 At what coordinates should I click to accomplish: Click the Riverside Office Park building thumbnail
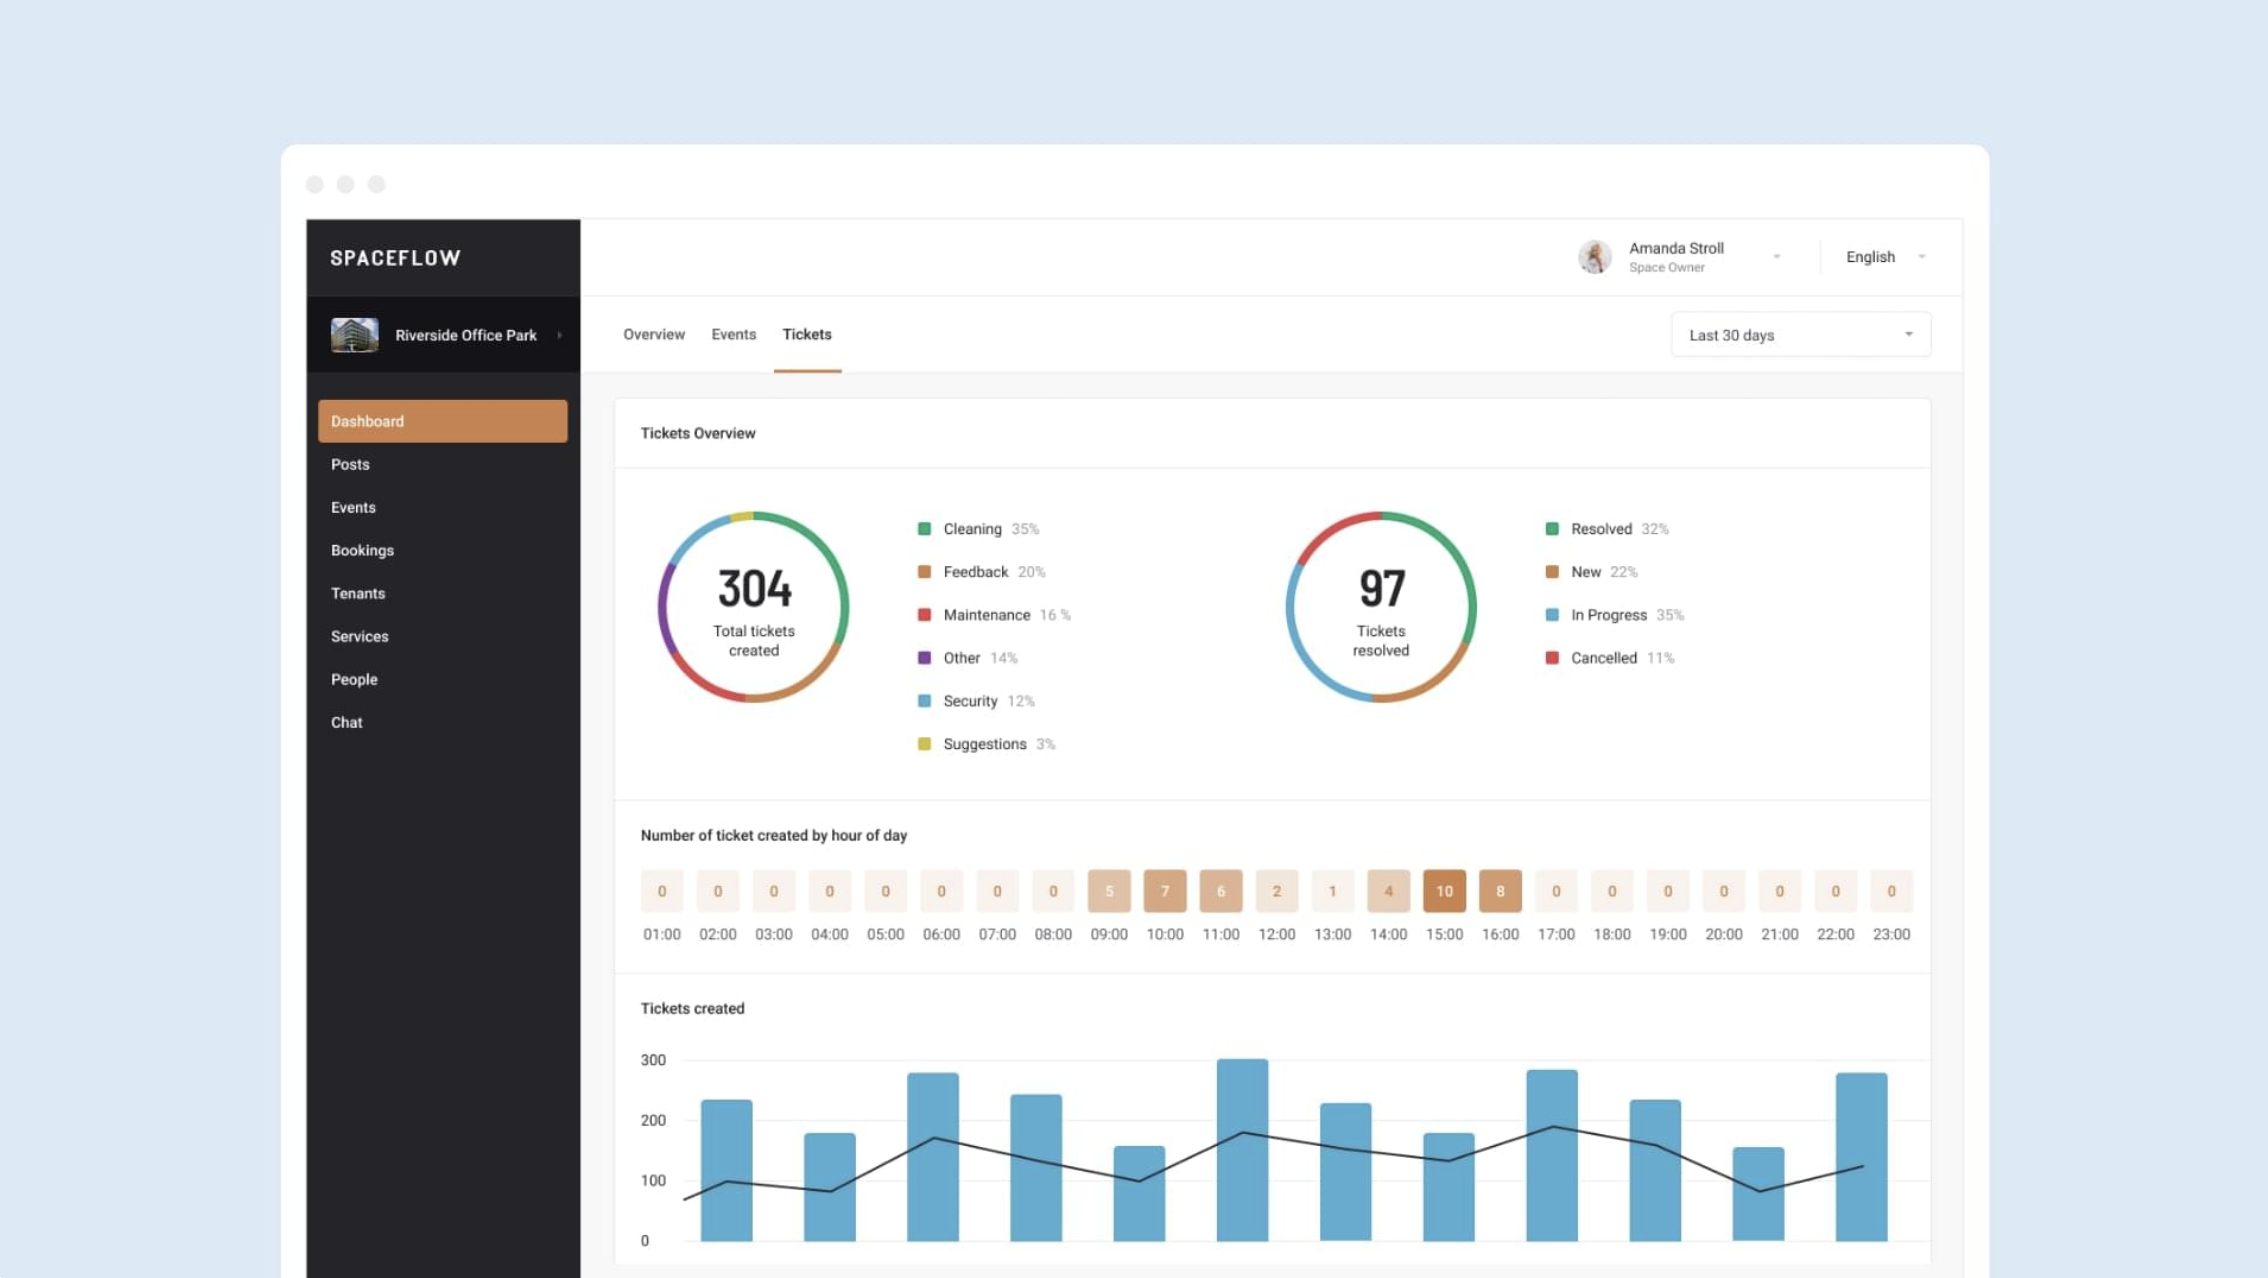(354, 335)
